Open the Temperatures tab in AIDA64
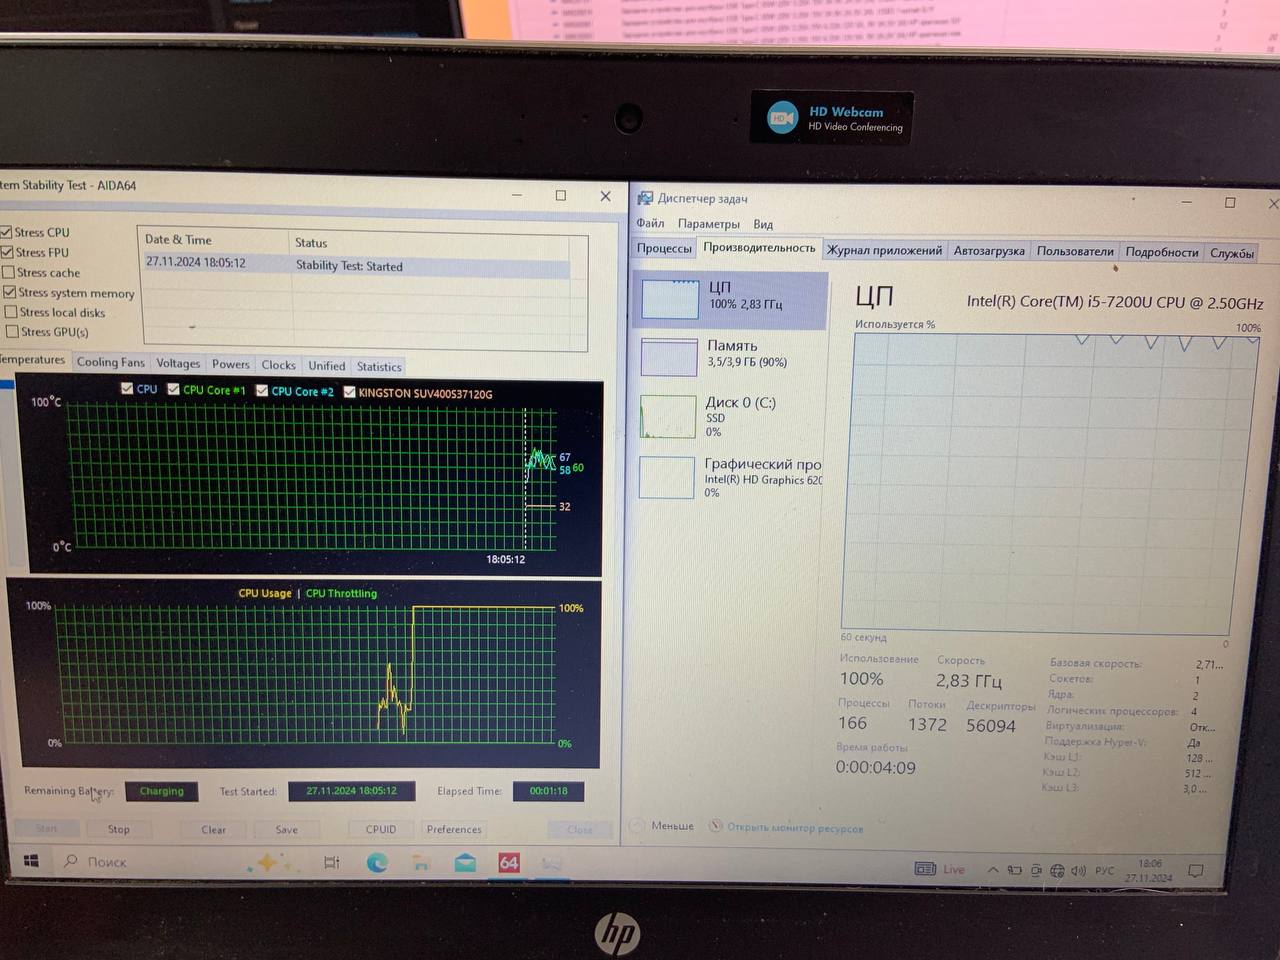The image size is (1280, 960). pos(32,360)
